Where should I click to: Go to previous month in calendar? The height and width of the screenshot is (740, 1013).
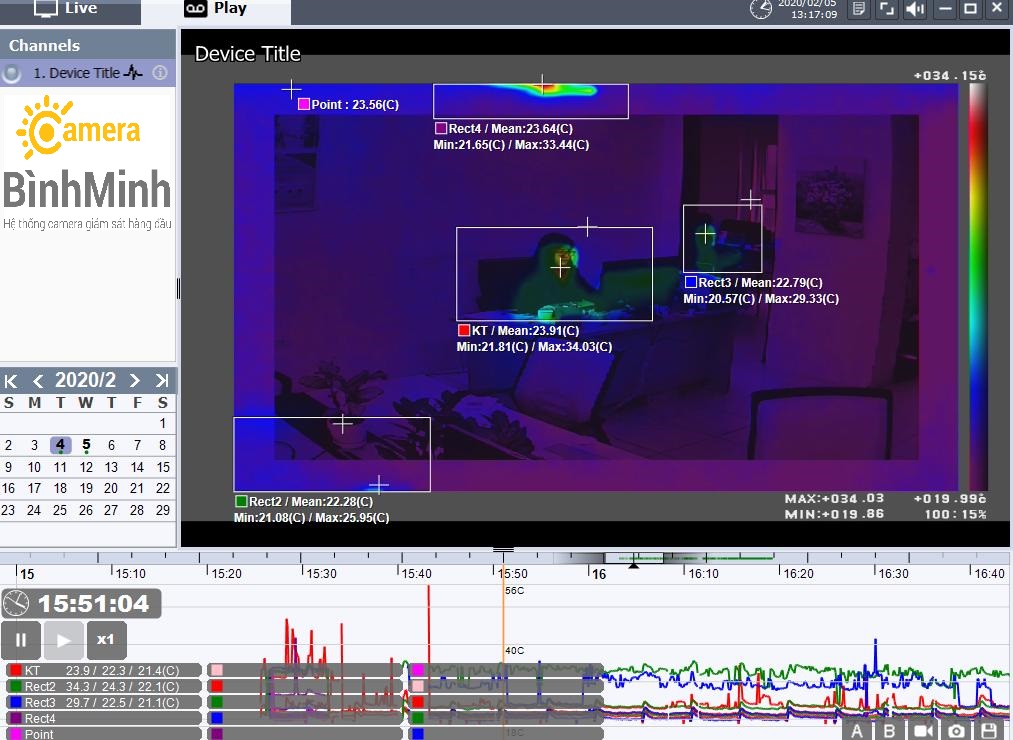pos(37,381)
